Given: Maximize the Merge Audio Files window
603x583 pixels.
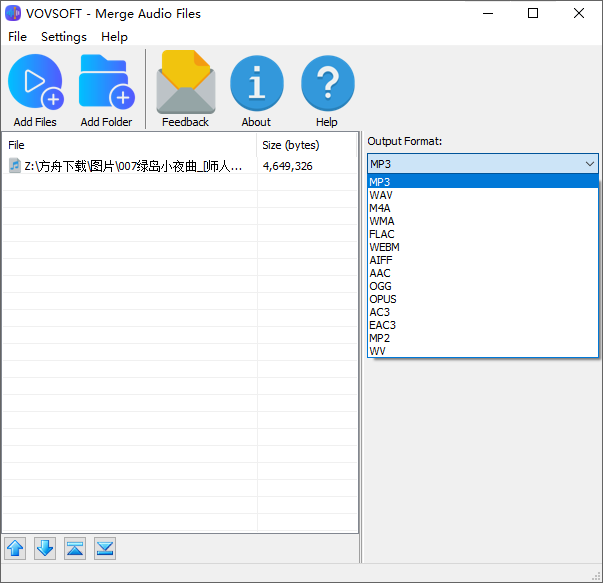Looking at the screenshot, I should pyautogui.click(x=533, y=13).
